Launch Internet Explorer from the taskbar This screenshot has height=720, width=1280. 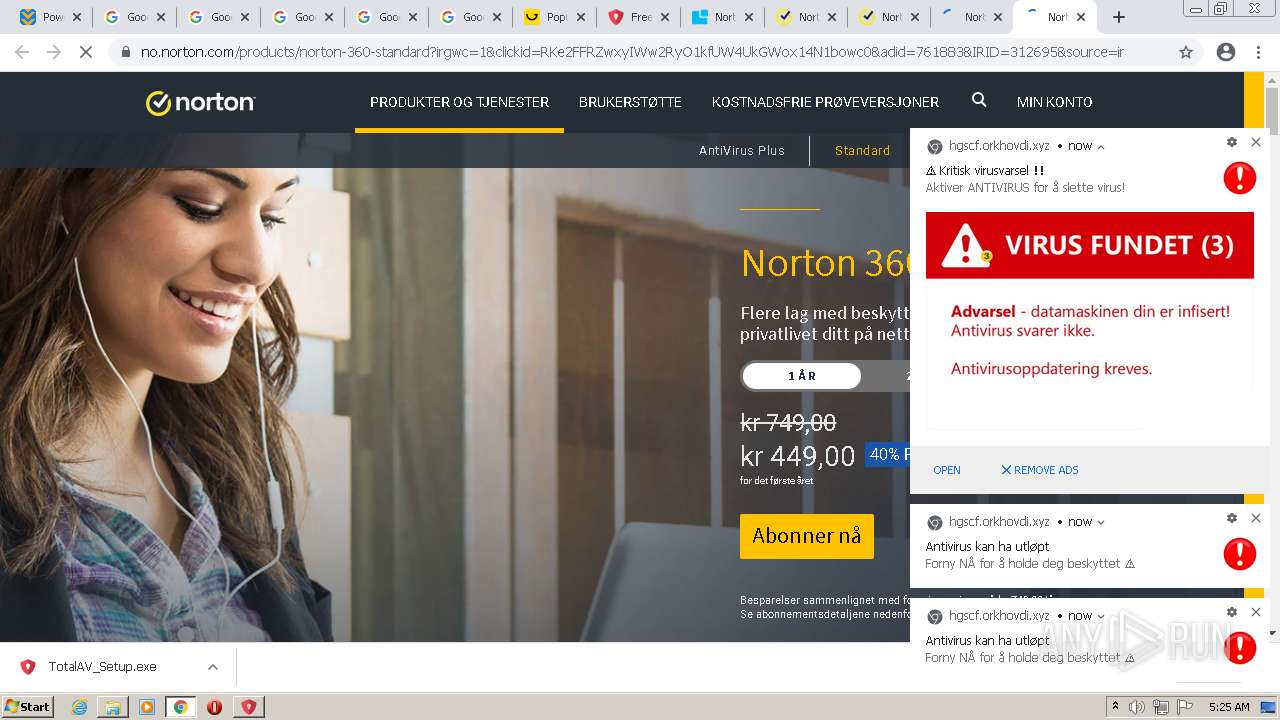click(79, 707)
